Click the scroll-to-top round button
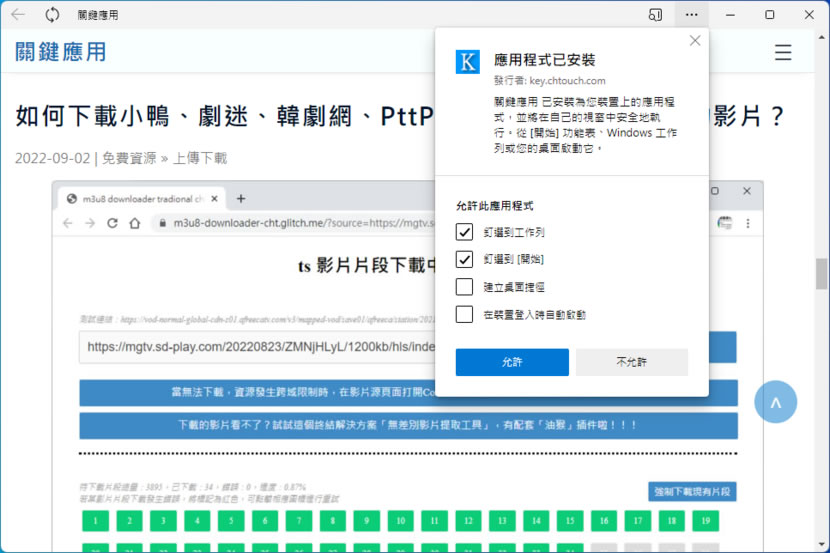Screen dimensions: 830x553 775,401
